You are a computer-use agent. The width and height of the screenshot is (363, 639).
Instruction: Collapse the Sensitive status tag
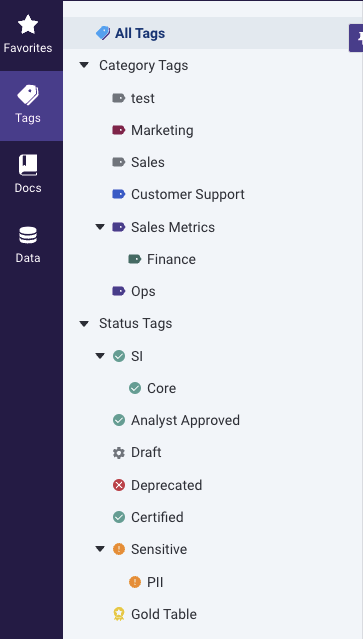click(100, 549)
